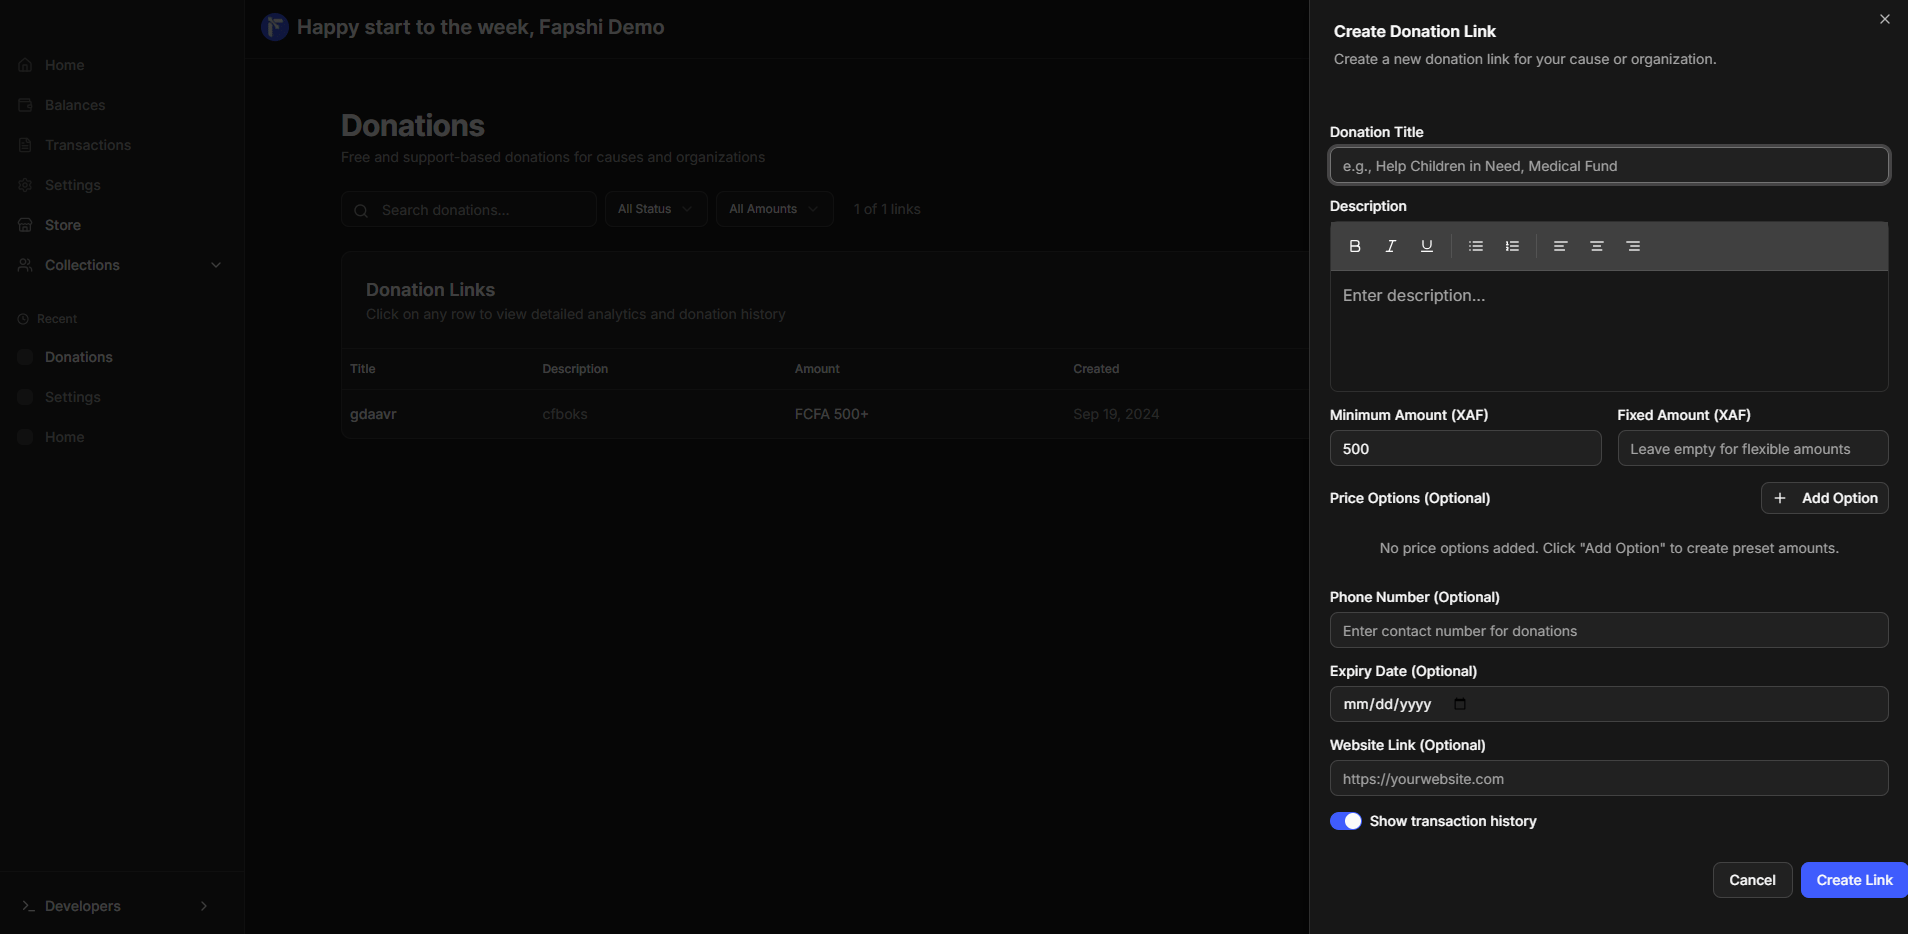Screen dimensions: 1908x934
Task: Insert a bulleted list in description
Action: (1475, 246)
